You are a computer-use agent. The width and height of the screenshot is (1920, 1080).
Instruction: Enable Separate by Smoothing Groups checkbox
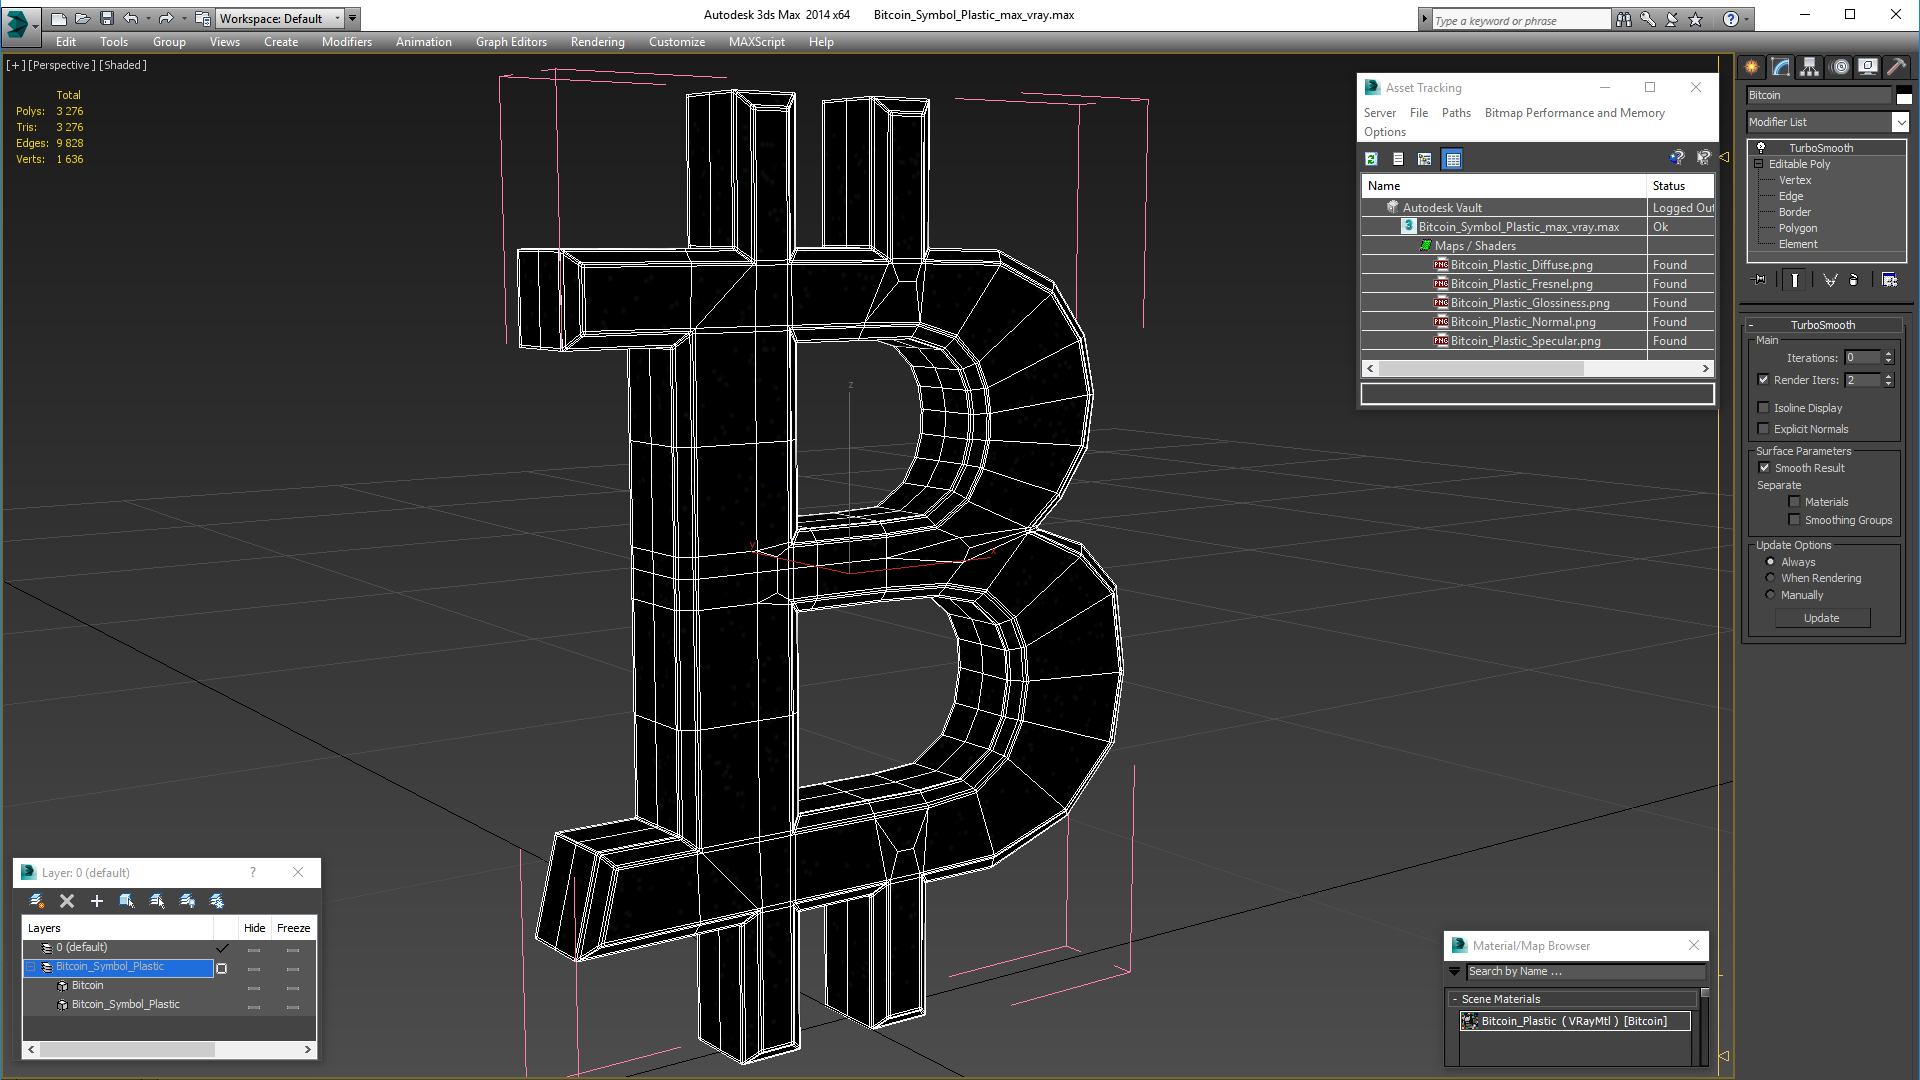(x=1794, y=520)
